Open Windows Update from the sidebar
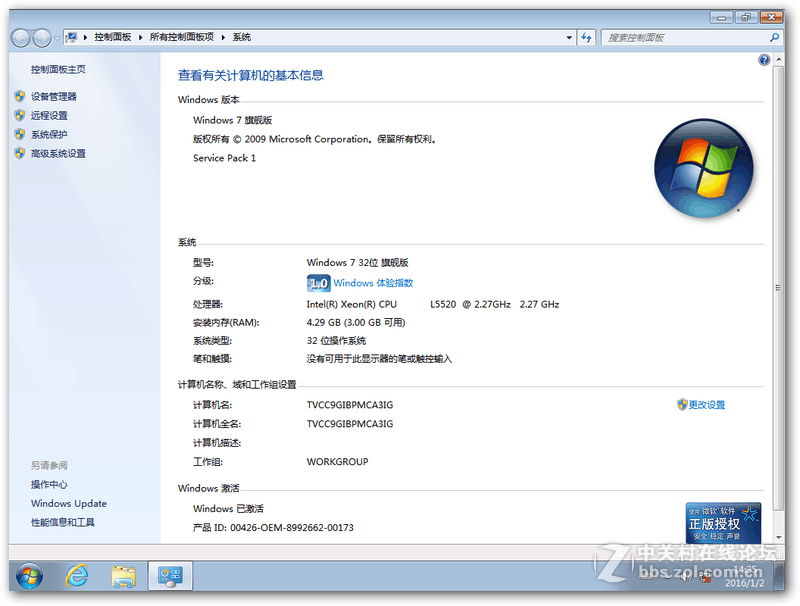 coord(69,503)
